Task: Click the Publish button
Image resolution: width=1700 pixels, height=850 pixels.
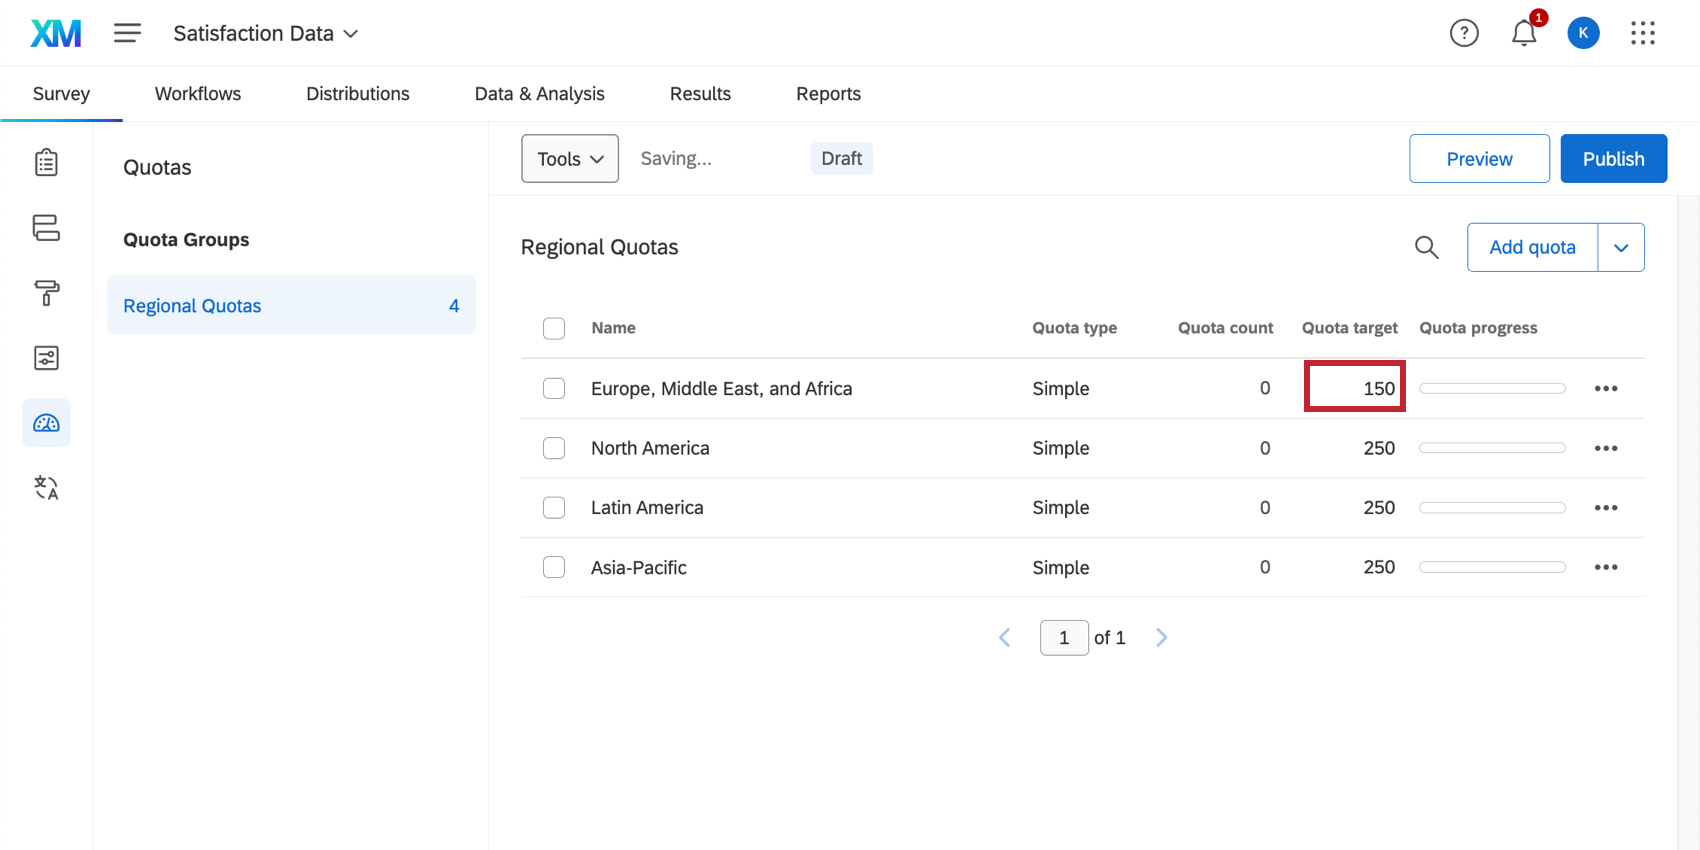Action: 1613,159
